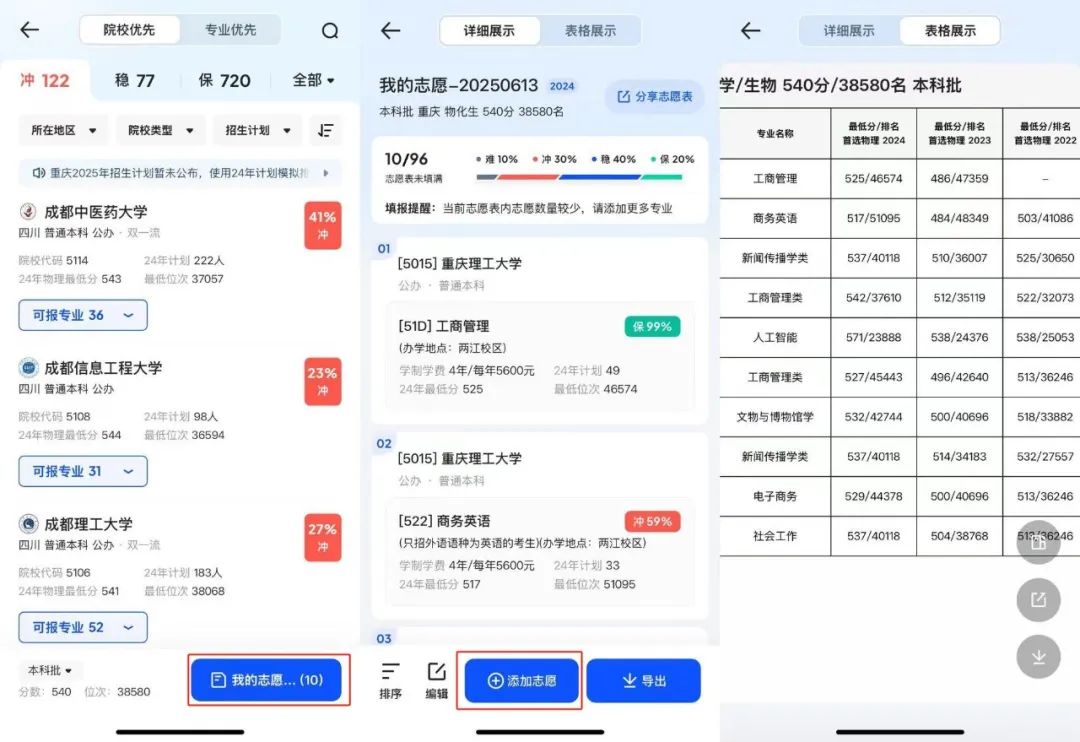Tap the 添加志愿 button
This screenshot has width=1080, height=742.
click(x=521, y=681)
